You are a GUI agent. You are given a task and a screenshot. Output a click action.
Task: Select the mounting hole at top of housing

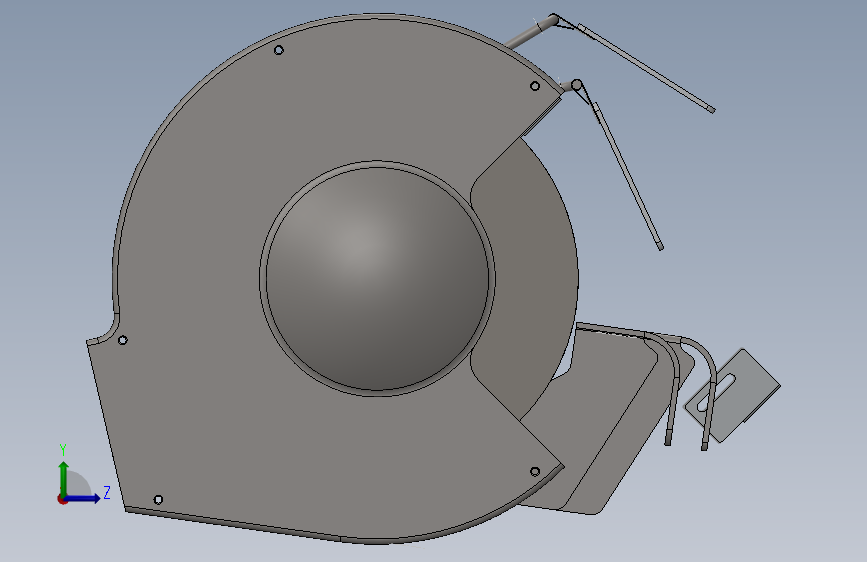[x=279, y=50]
